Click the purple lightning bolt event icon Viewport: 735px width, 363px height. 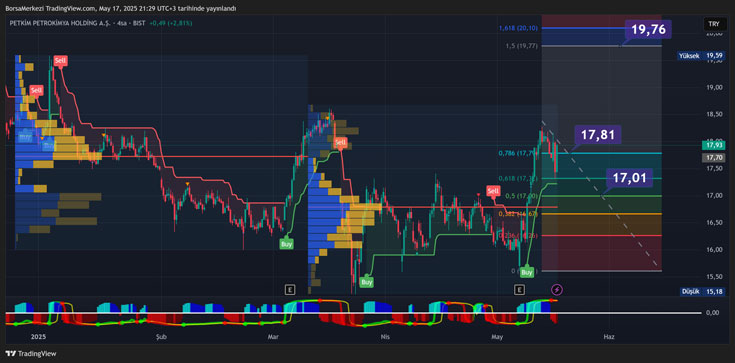coord(556,290)
